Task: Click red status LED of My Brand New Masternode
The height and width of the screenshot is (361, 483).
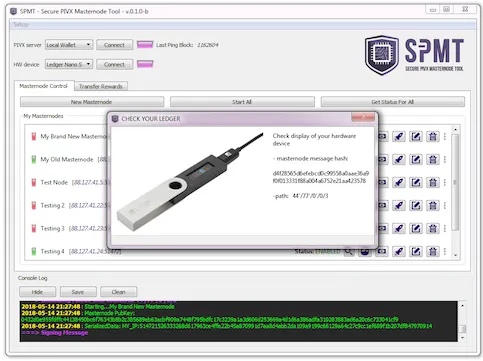Action: pyautogui.click(x=34, y=136)
